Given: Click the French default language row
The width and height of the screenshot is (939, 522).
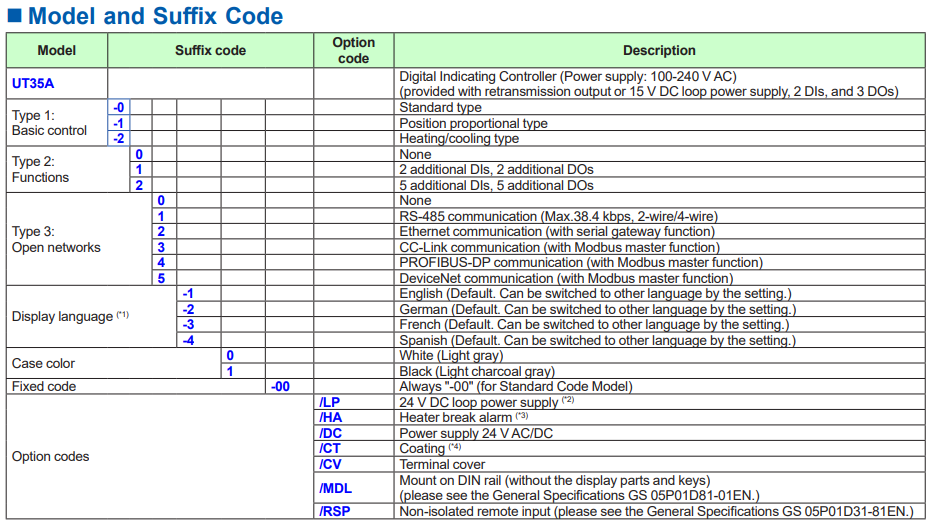Looking at the screenshot, I should [x=594, y=324].
